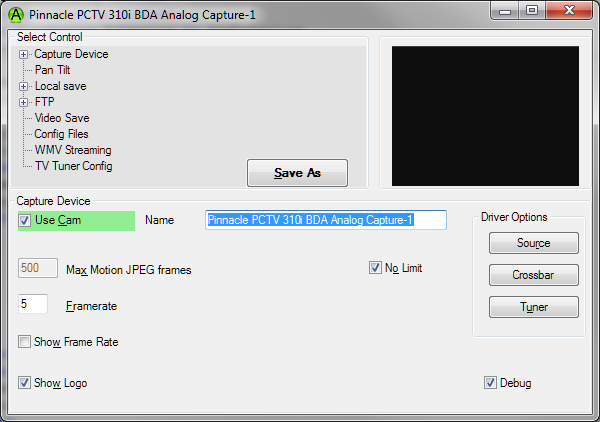The width and height of the screenshot is (600, 422).
Task: Open the Crossbar driver options
Action: click(534, 275)
